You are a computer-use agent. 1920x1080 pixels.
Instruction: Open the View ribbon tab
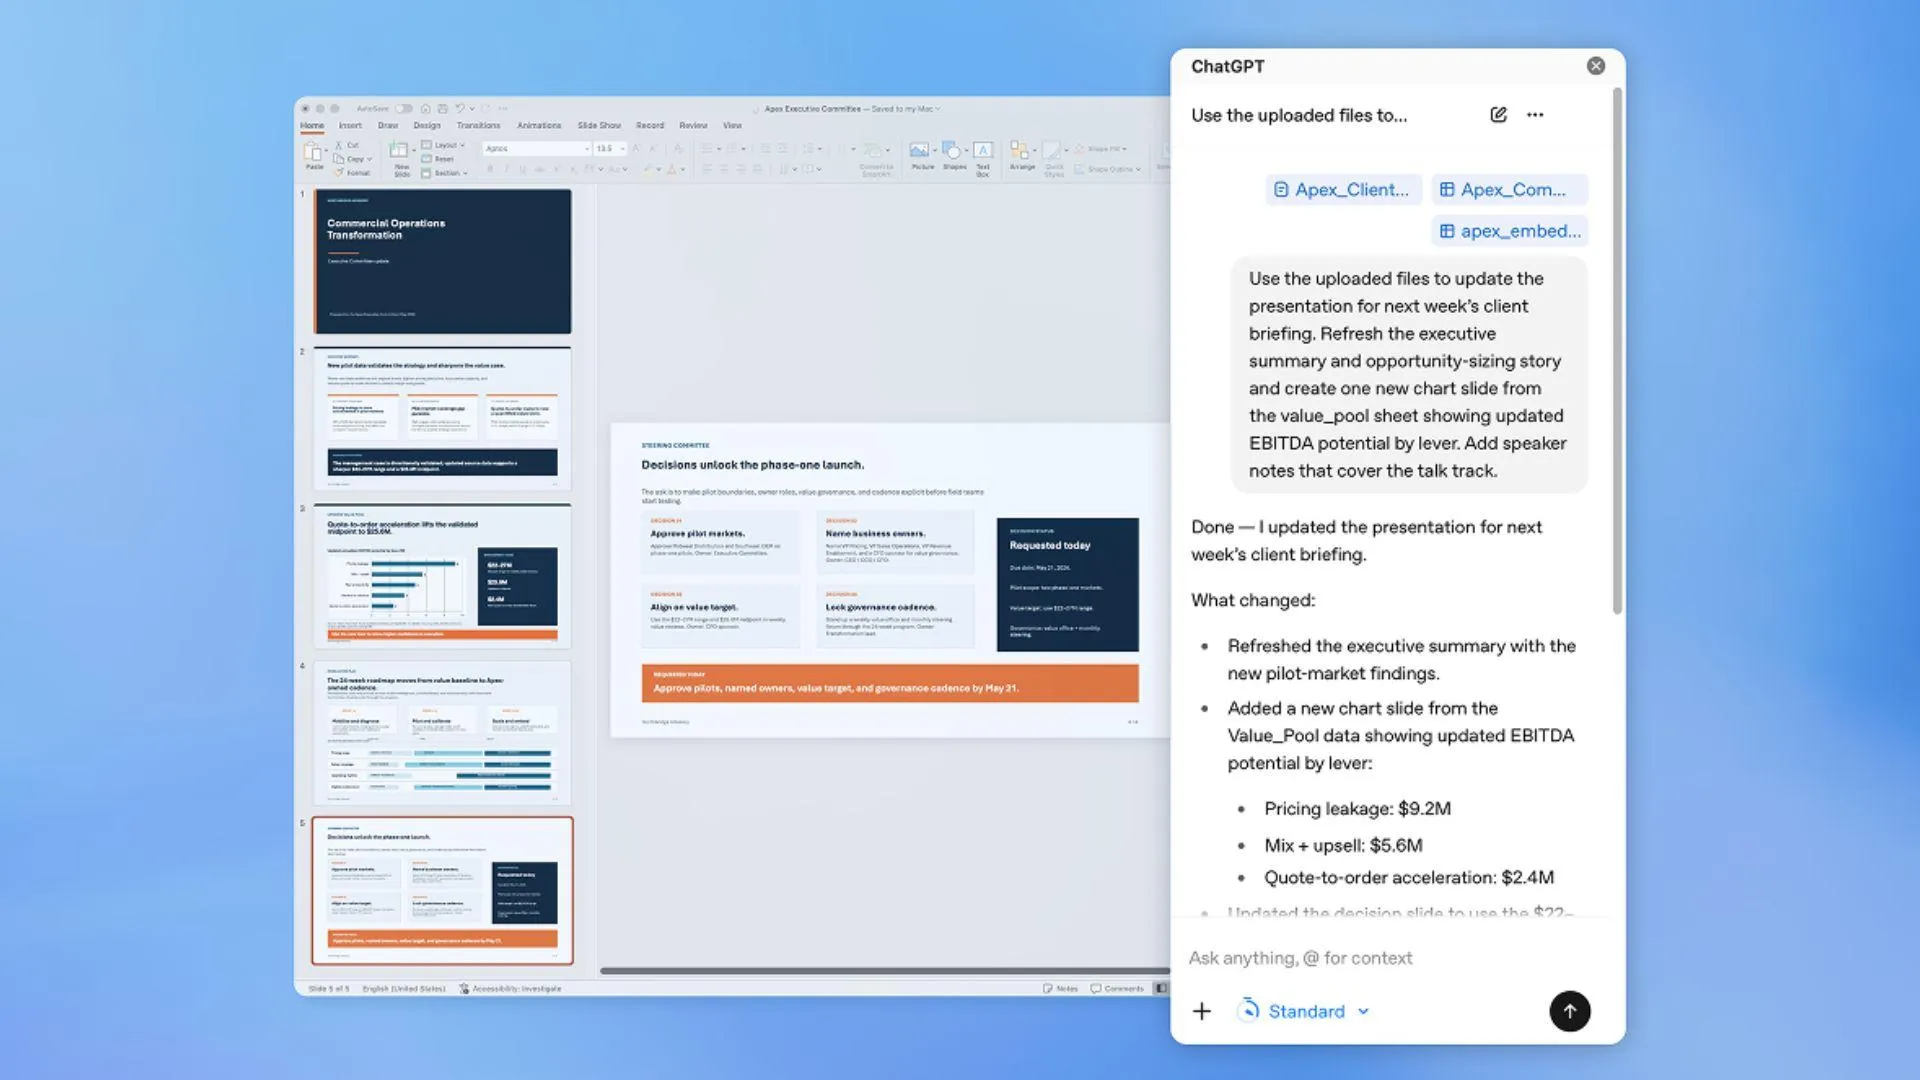(732, 126)
